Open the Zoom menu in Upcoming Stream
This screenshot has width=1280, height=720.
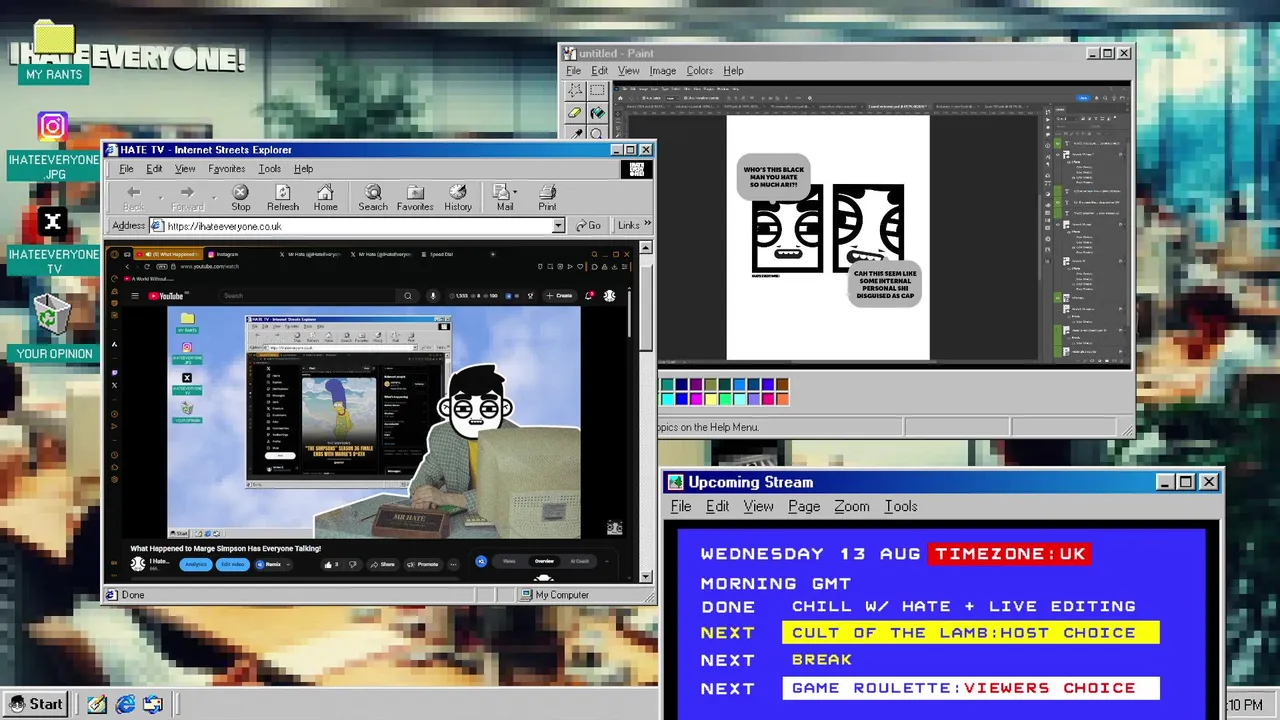pyautogui.click(x=851, y=506)
